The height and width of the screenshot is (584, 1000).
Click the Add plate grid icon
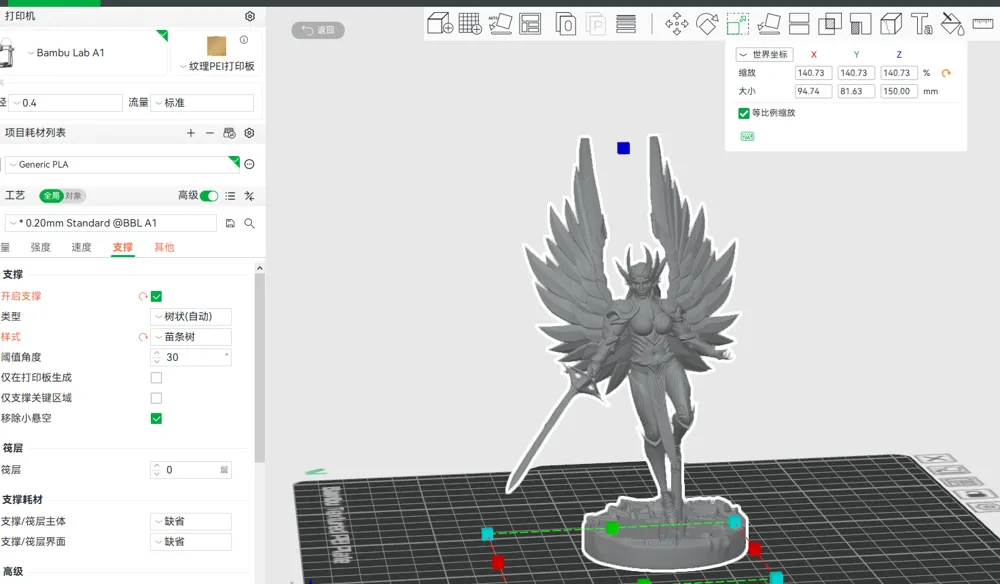coord(470,24)
